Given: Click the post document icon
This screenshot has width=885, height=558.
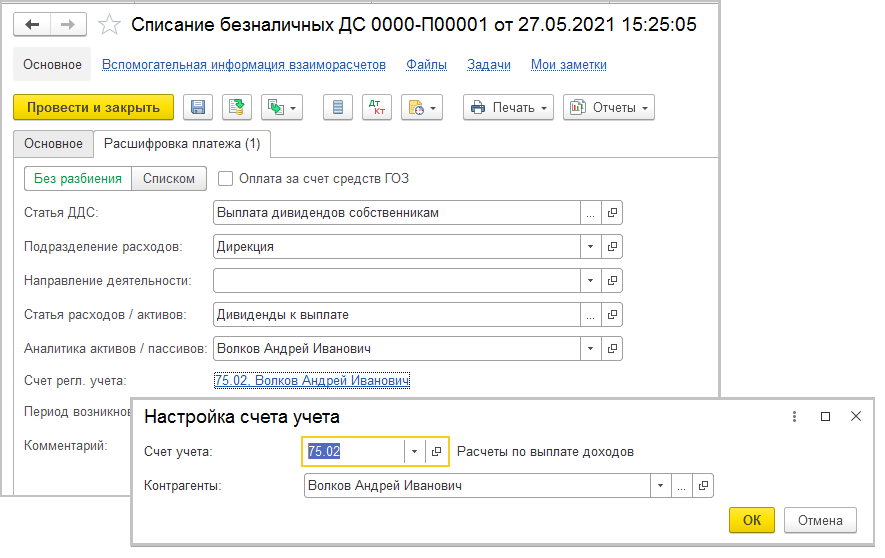Looking at the screenshot, I should (x=237, y=107).
